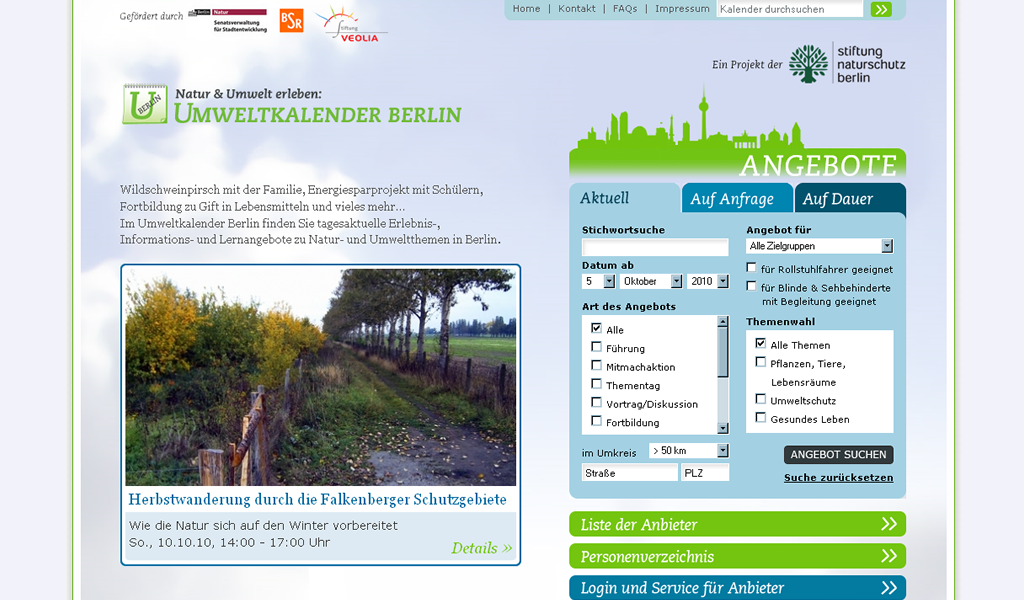Screen dimensions: 1024x600
Task: Open the Liste der Anbieter bar
Action: pyautogui.click(x=737, y=524)
